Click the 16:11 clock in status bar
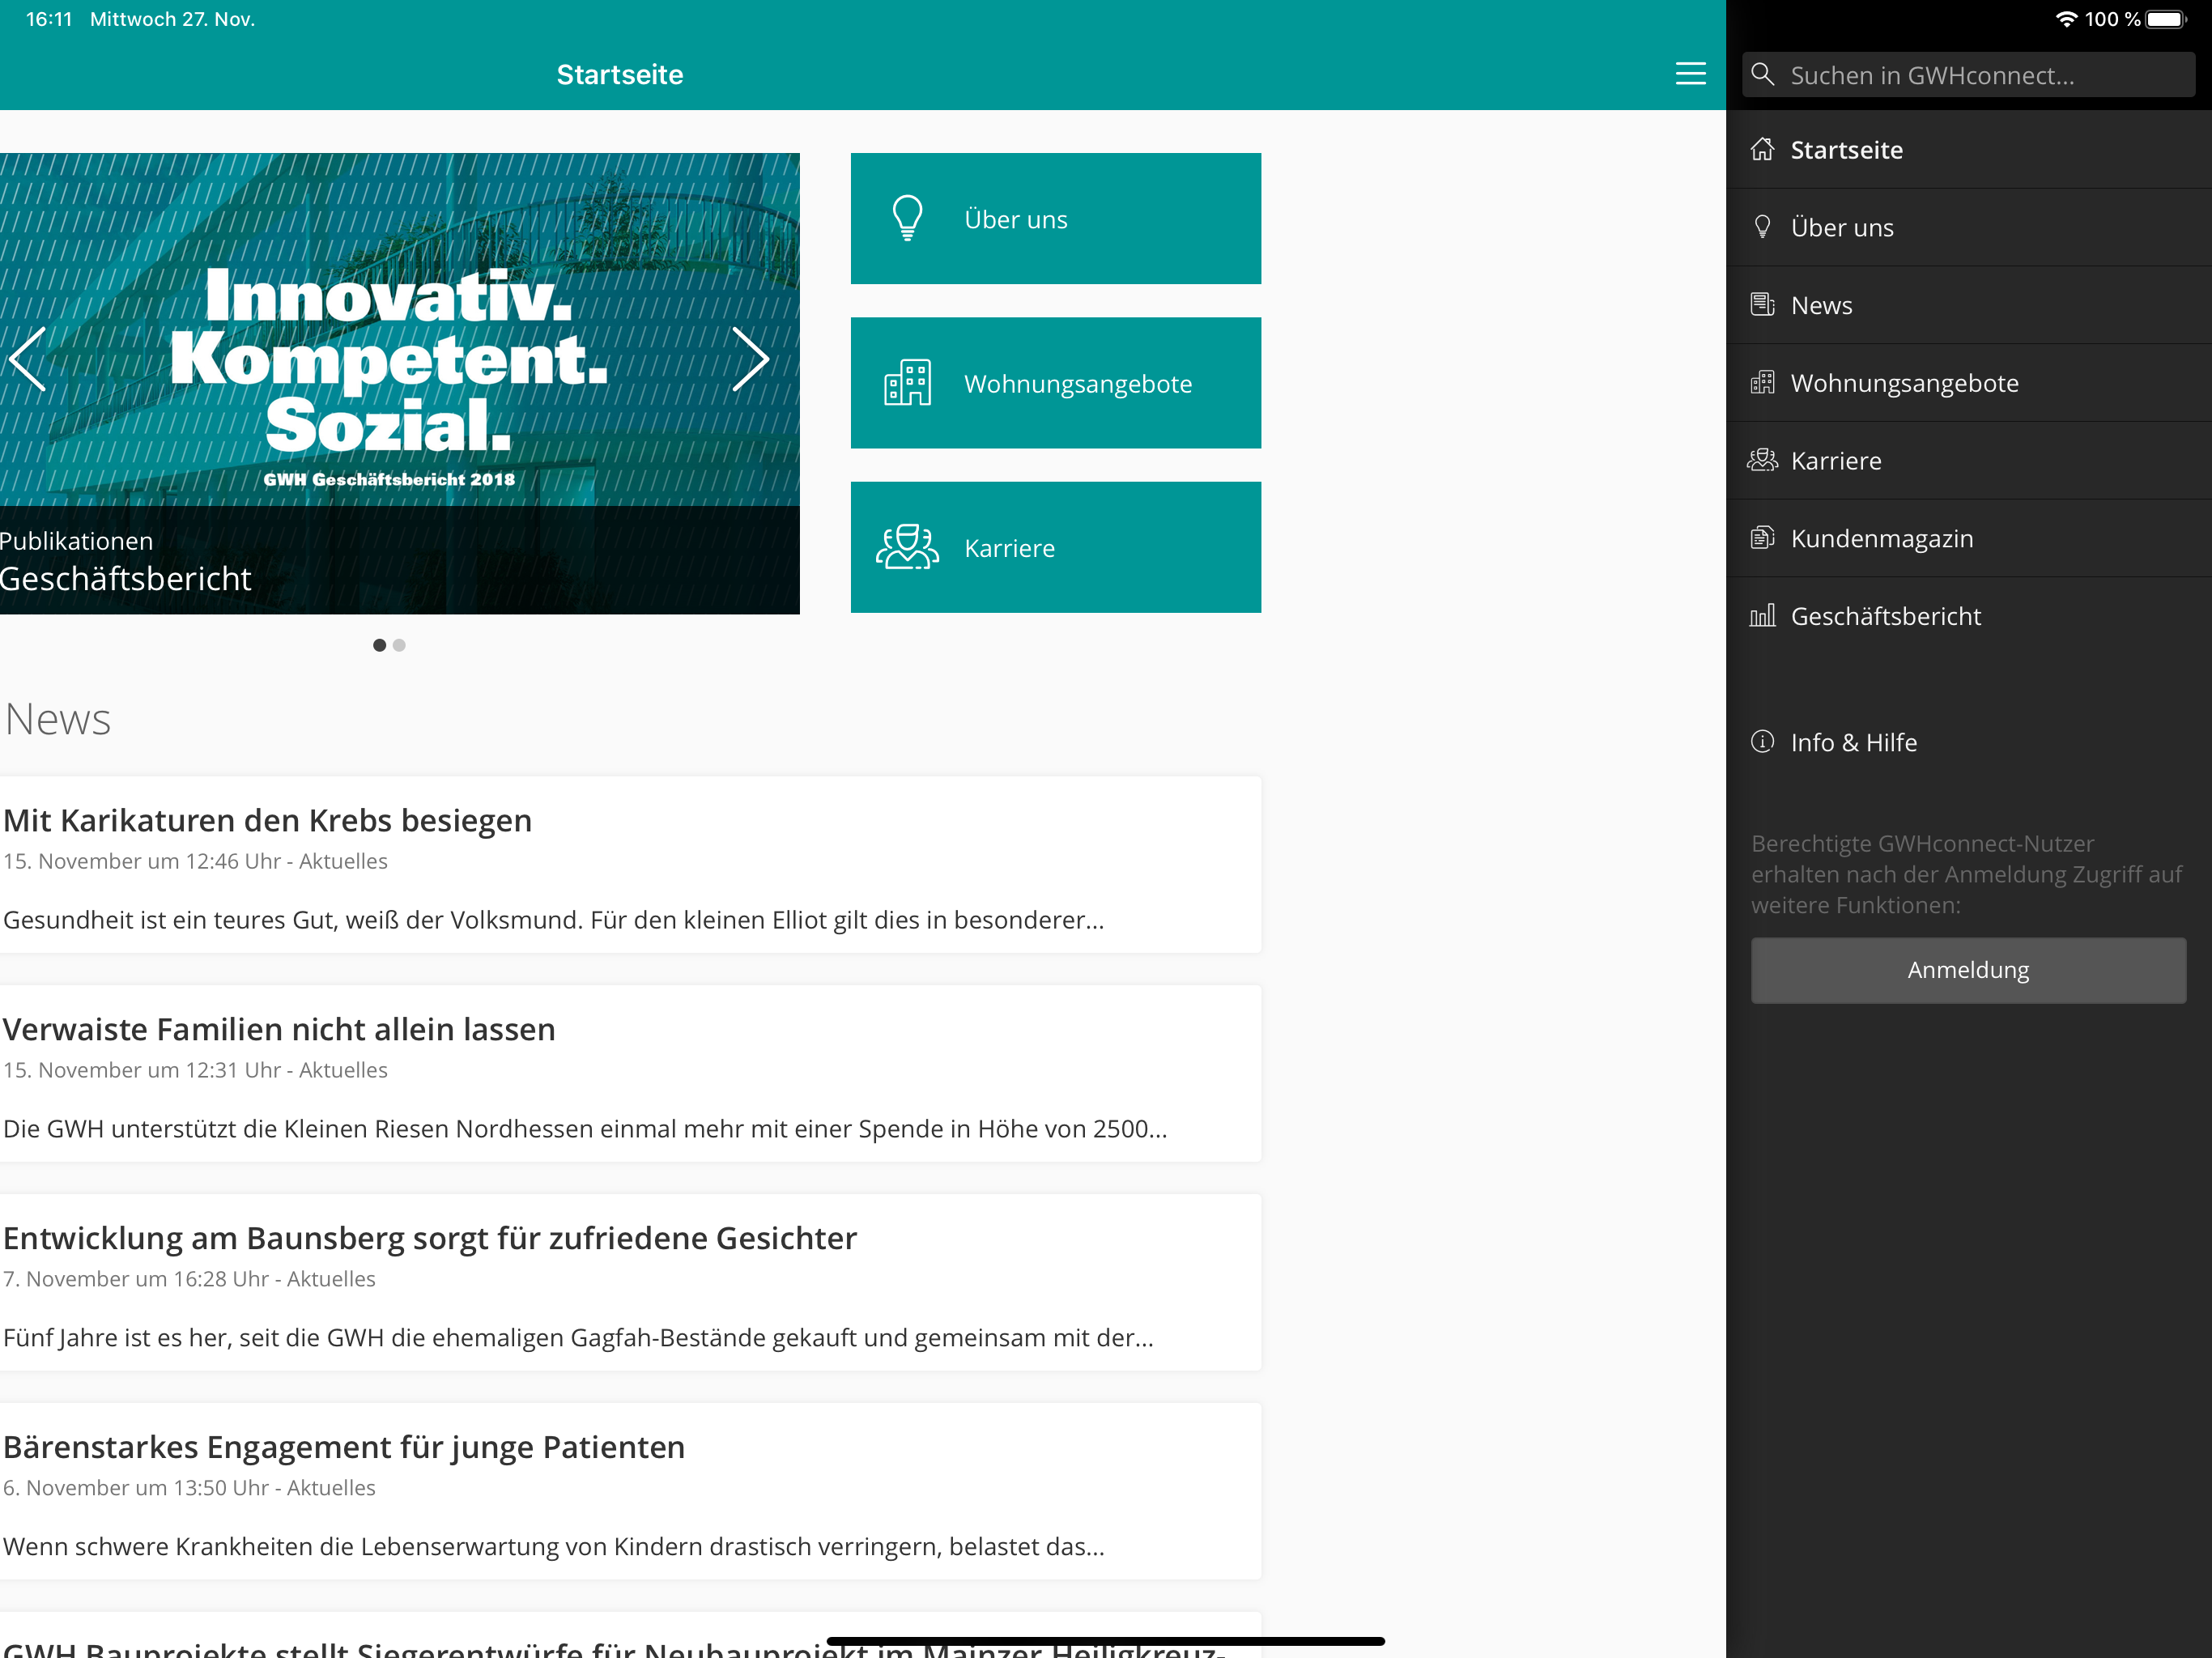The height and width of the screenshot is (1658, 2212). (49, 19)
